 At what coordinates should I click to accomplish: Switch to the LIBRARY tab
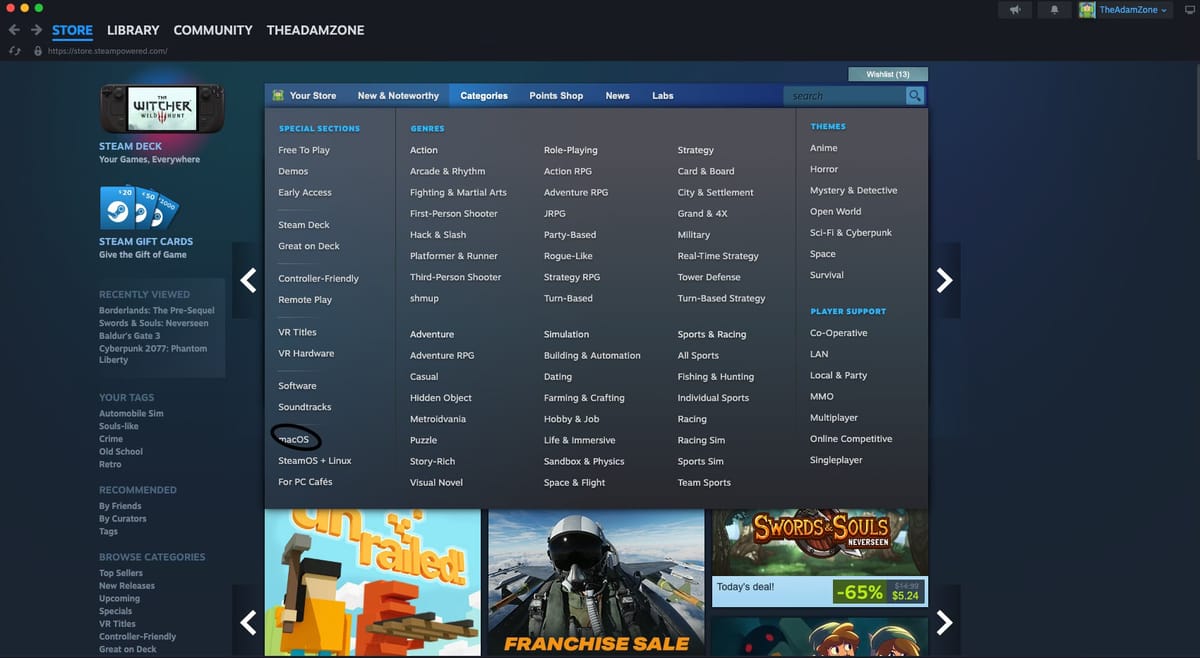133,30
